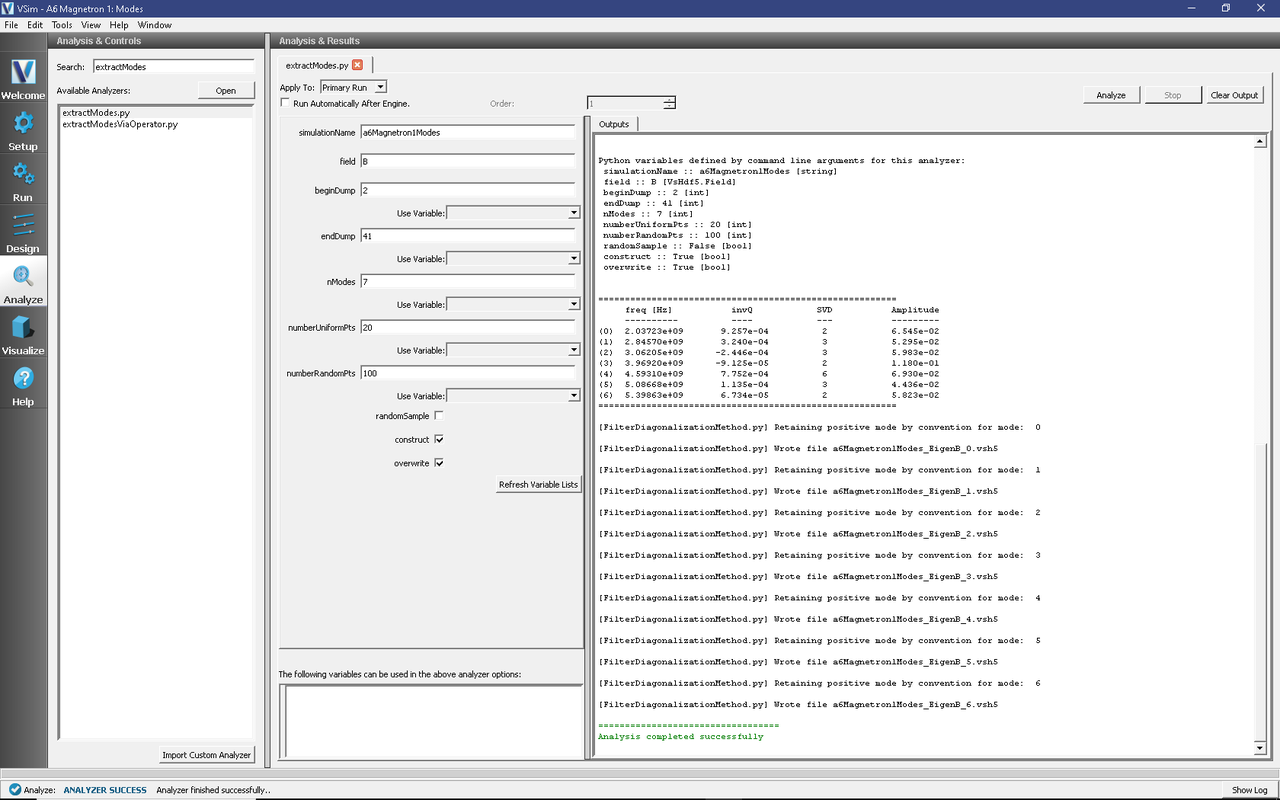
Task: Open the Help sidebar section
Action: (23, 386)
